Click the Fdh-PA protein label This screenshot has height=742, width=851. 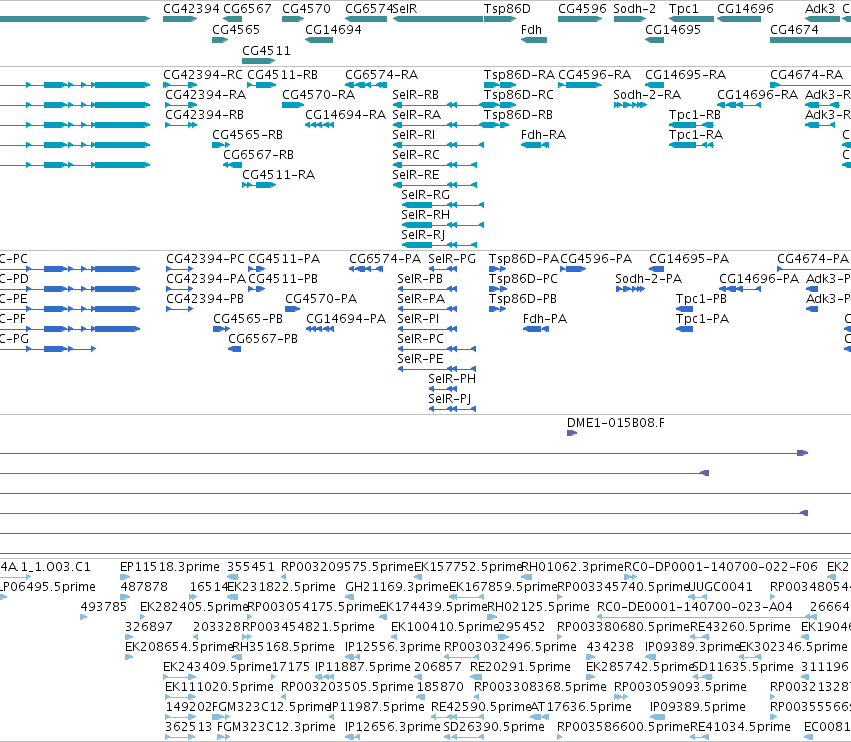pyautogui.click(x=545, y=319)
